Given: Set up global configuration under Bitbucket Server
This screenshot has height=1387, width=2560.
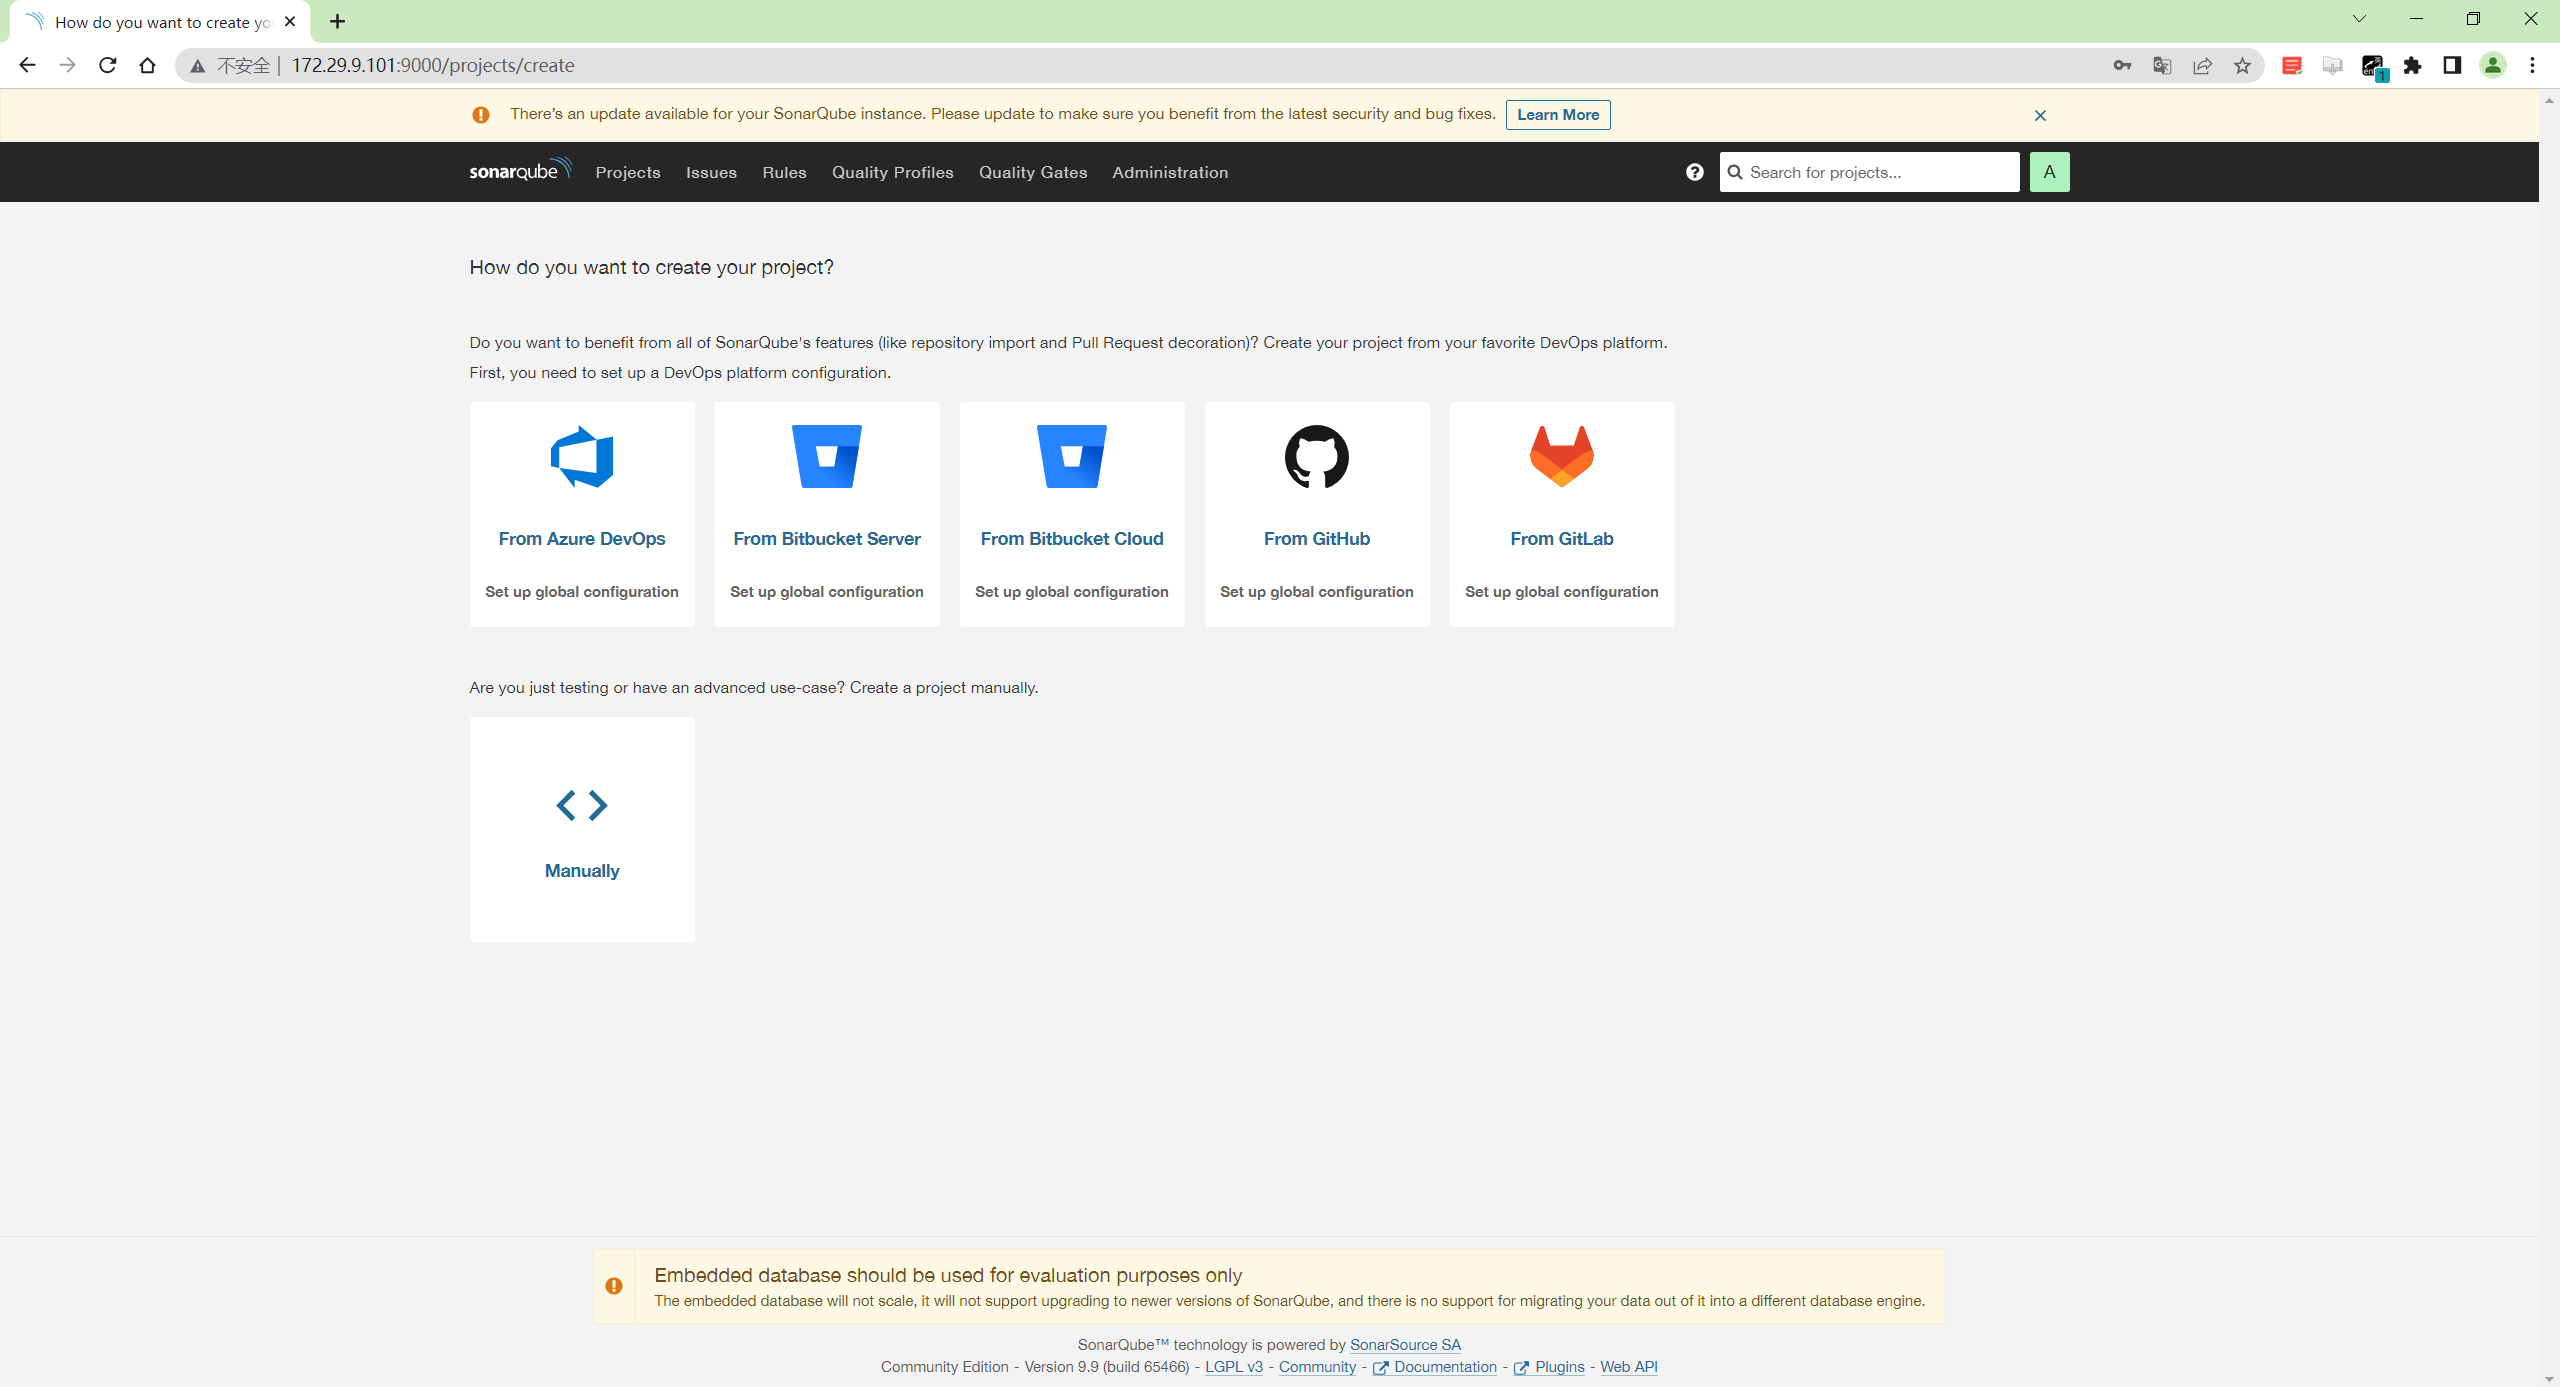Looking at the screenshot, I should (827, 591).
